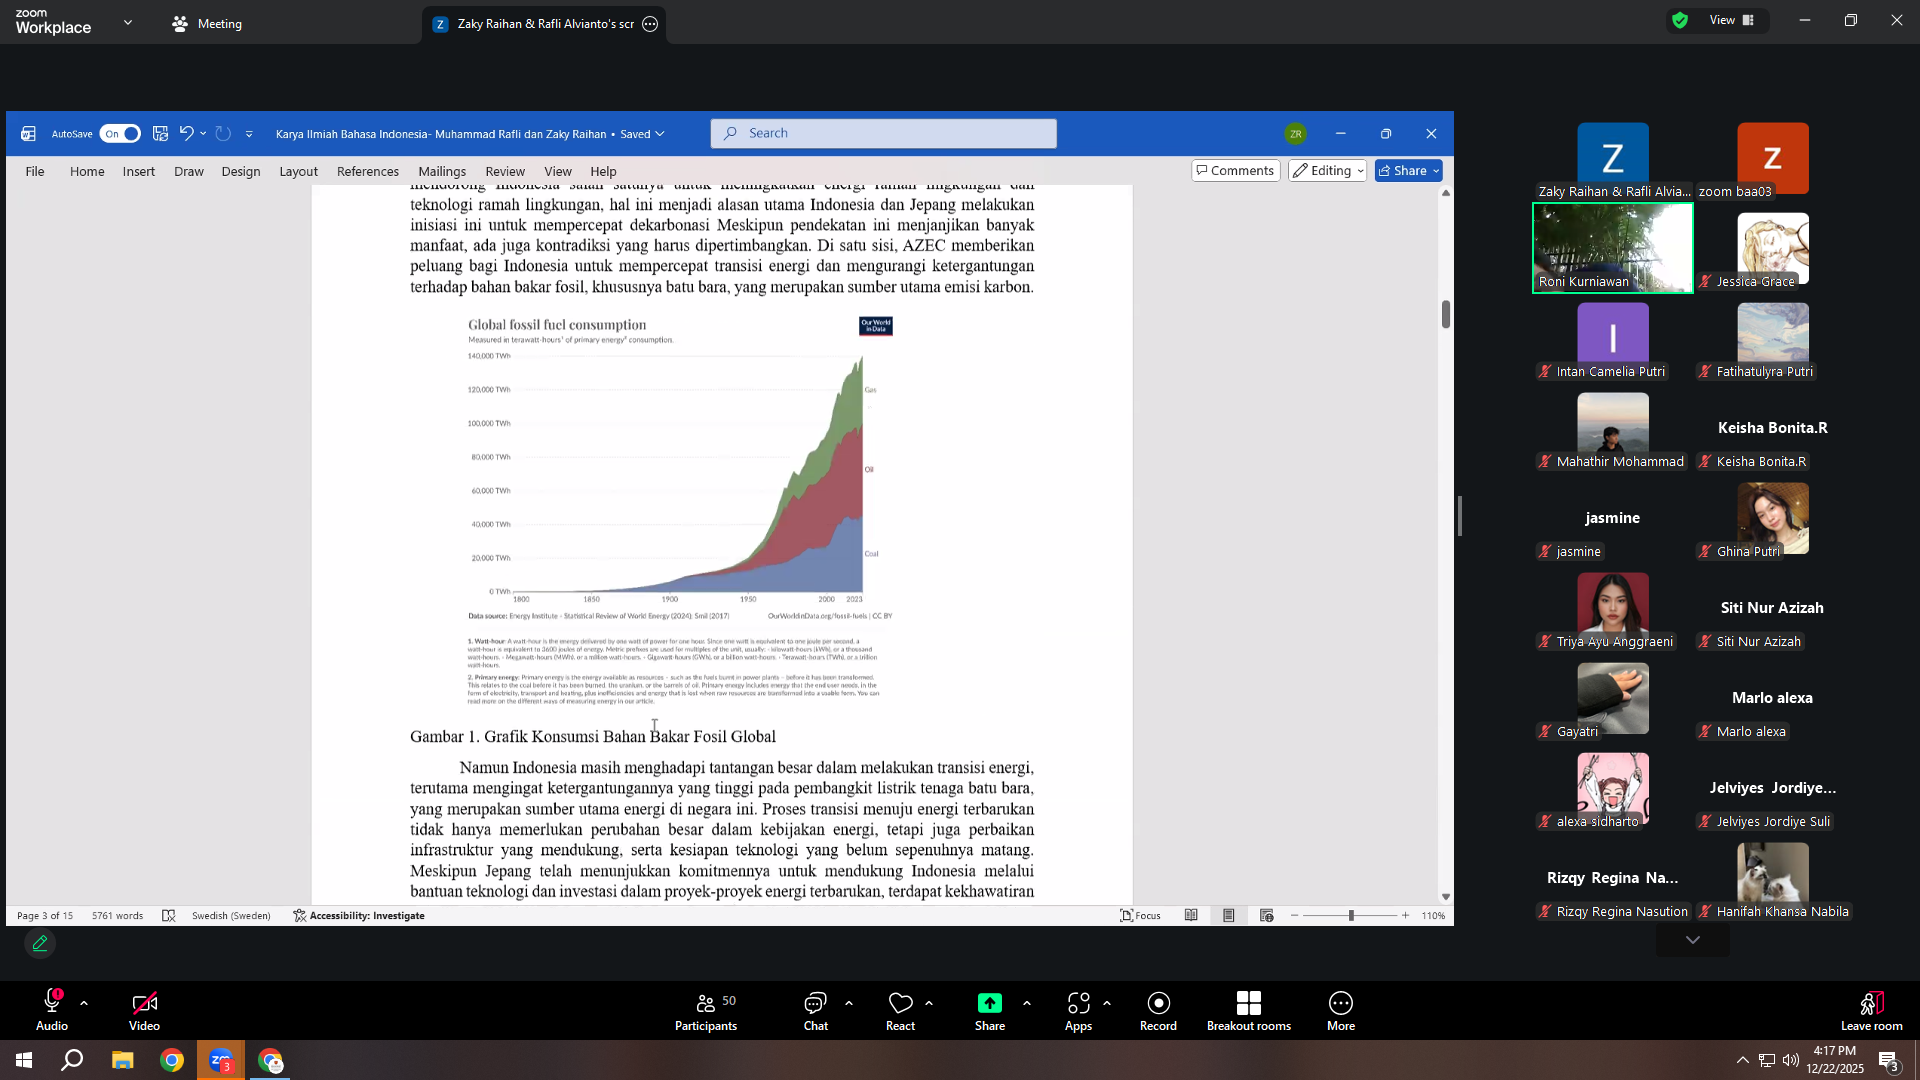Click the scroll-down arrow of Word document
Image resolution: width=1920 pixels, height=1080 pixels.
pyautogui.click(x=1446, y=897)
